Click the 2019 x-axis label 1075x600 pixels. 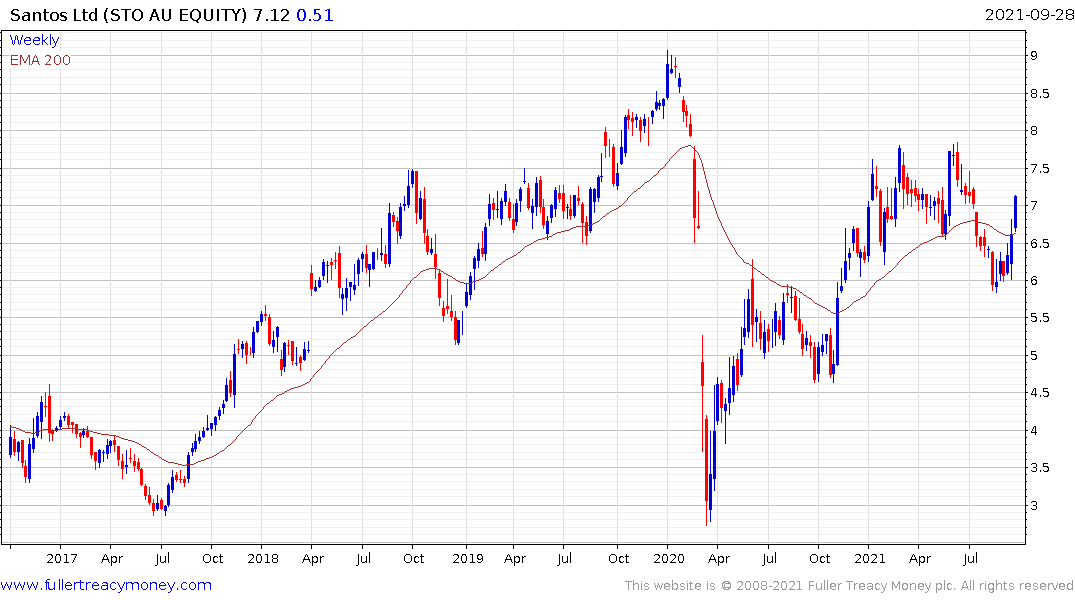[x=468, y=558]
